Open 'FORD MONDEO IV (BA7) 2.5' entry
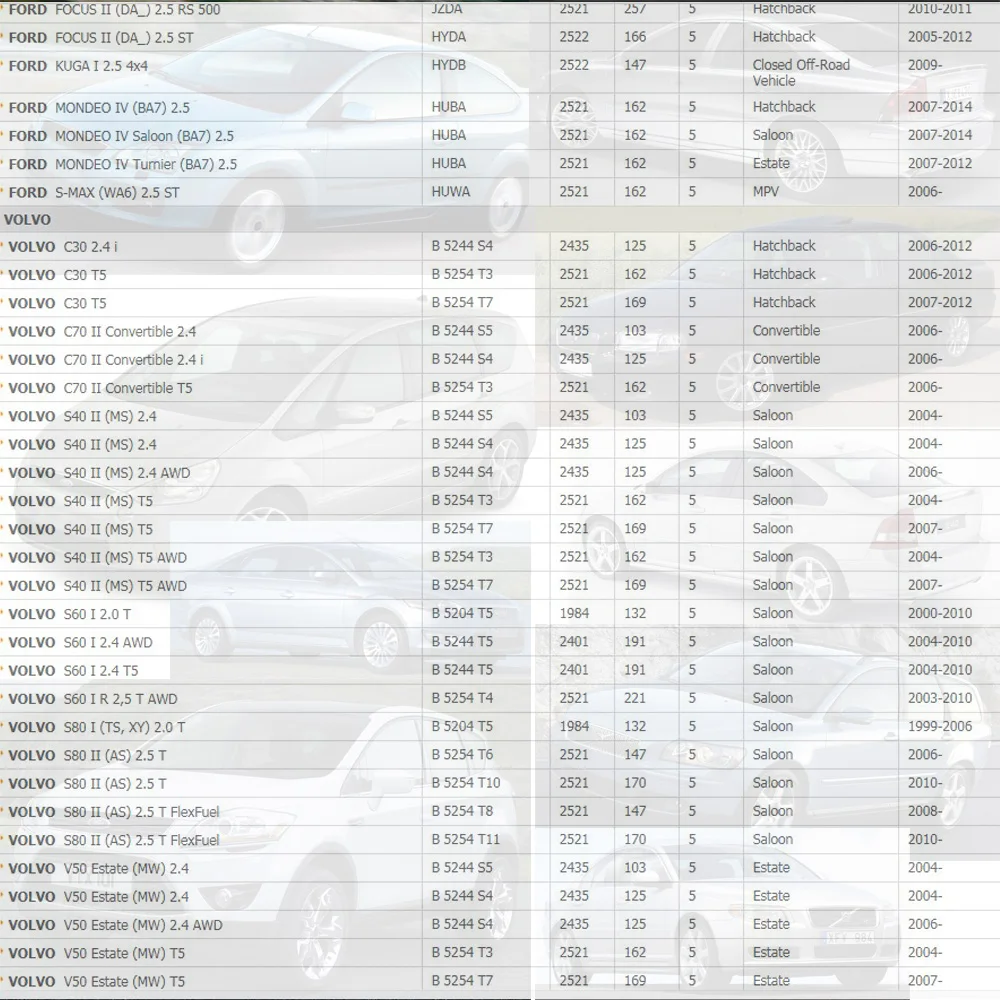This screenshot has width=1000, height=1000. [x=99, y=108]
